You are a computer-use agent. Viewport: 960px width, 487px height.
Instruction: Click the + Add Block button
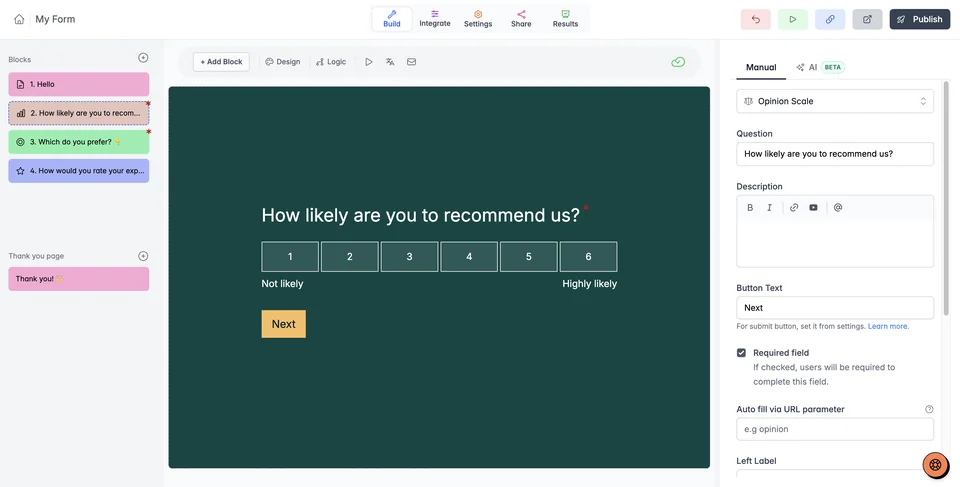click(x=221, y=62)
